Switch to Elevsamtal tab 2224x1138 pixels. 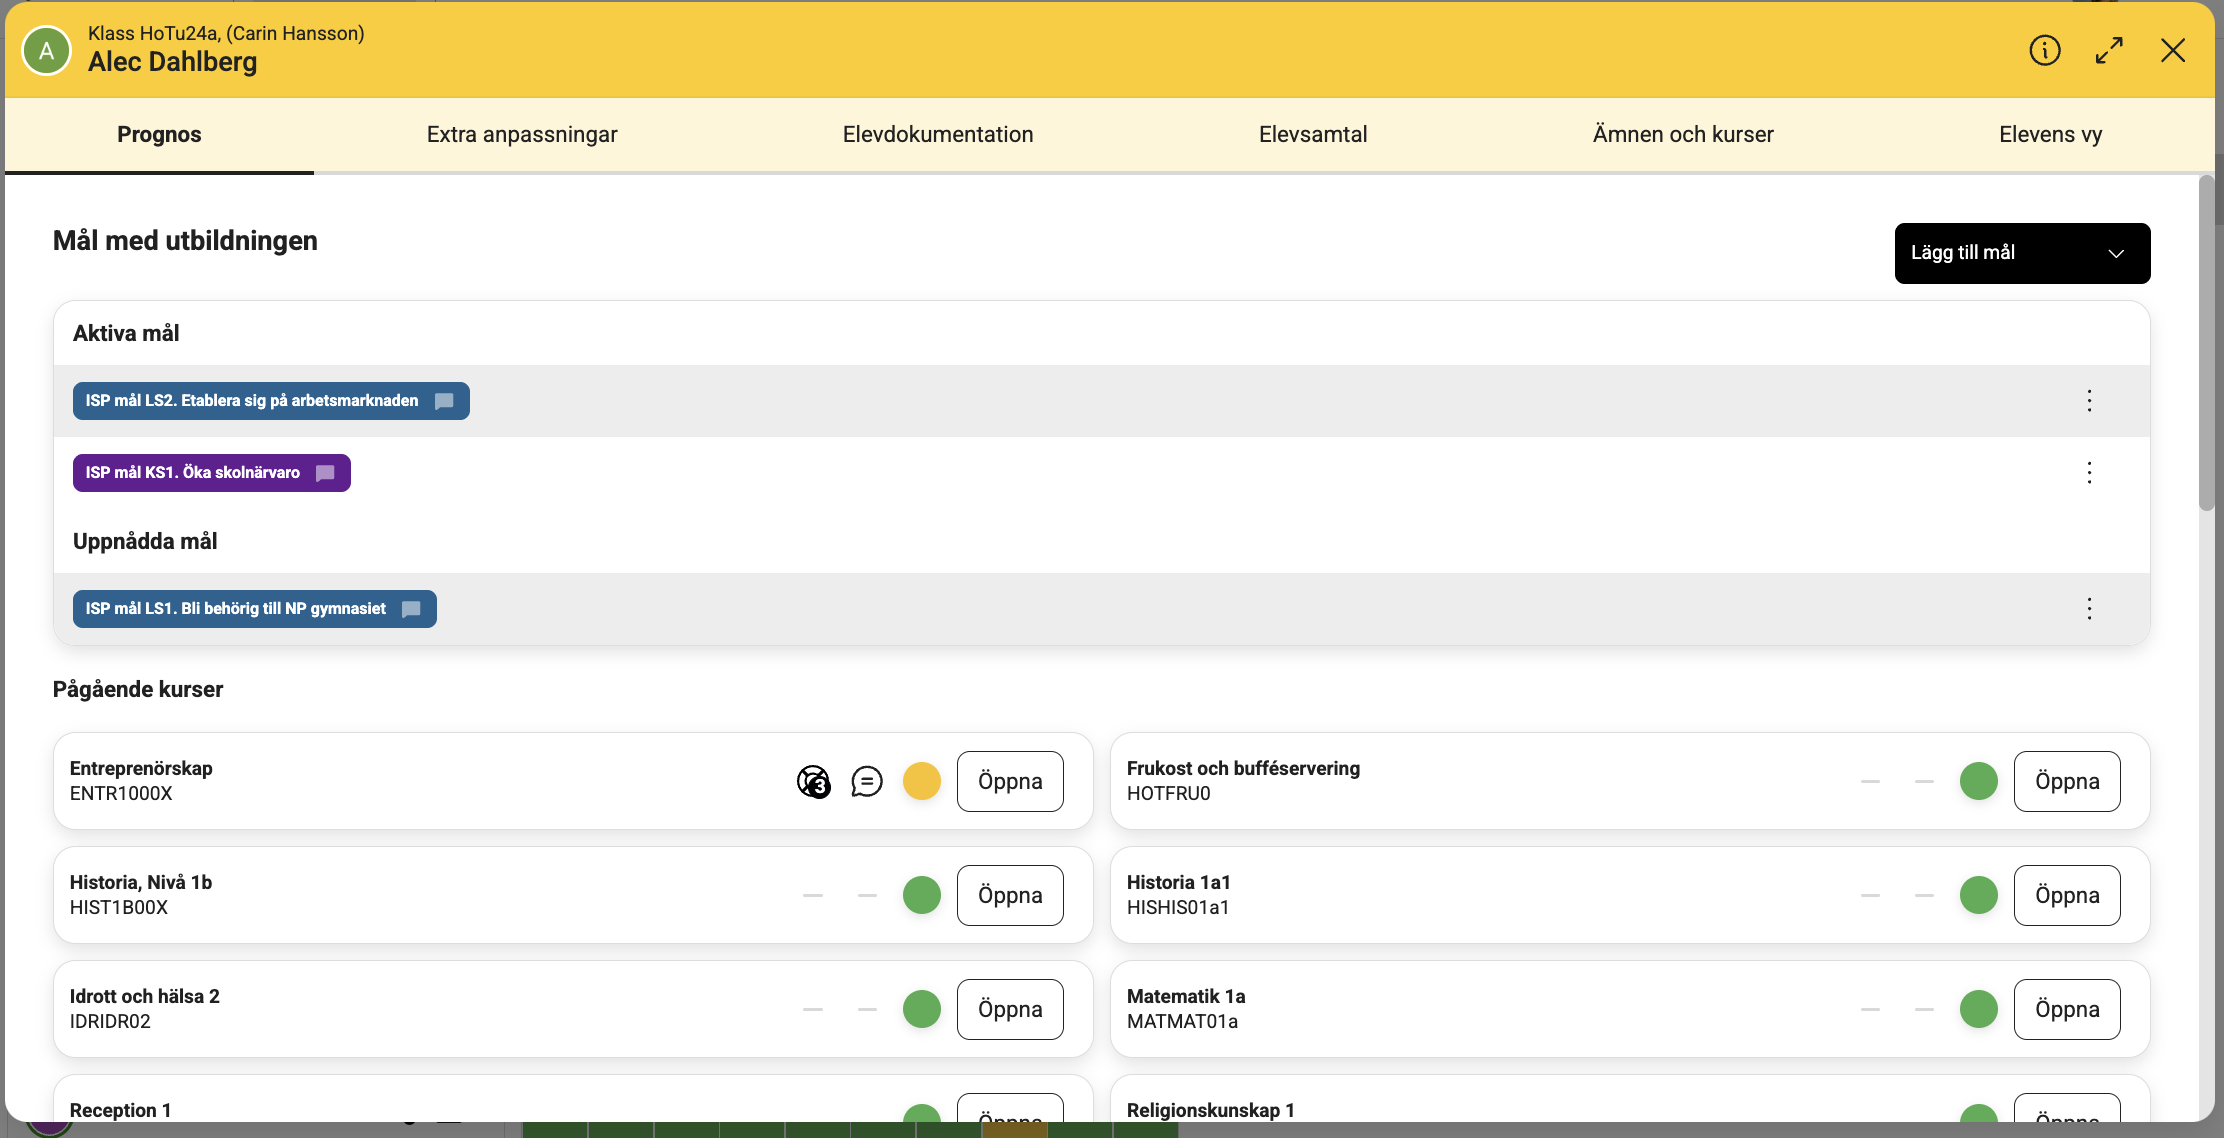1312,135
